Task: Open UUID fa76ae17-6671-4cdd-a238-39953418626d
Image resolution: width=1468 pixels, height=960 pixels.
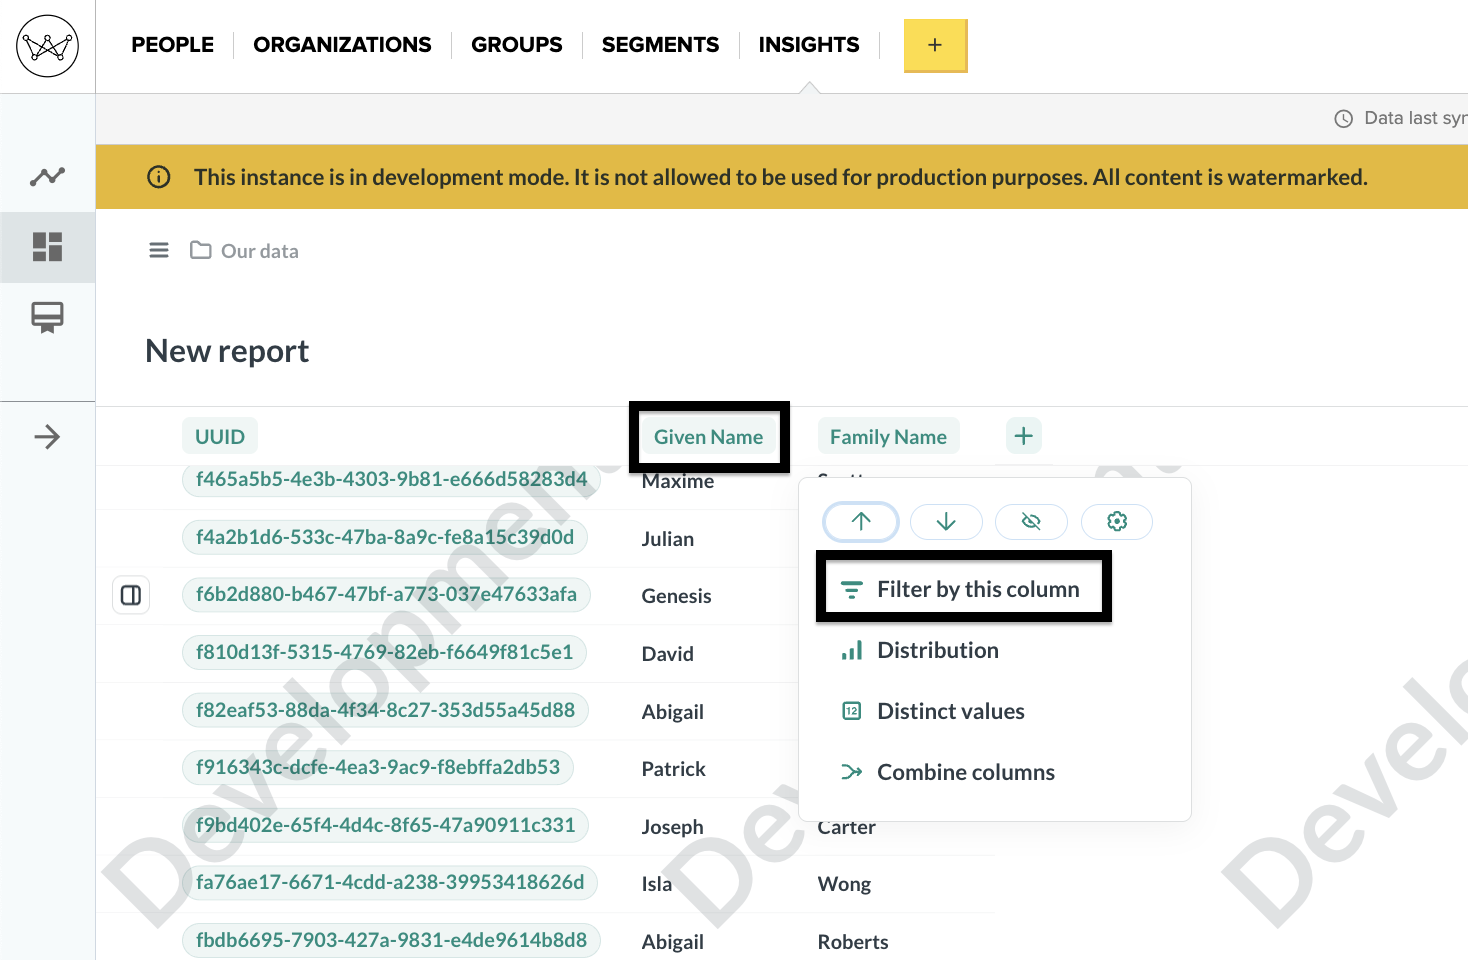Action: (390, 882)
